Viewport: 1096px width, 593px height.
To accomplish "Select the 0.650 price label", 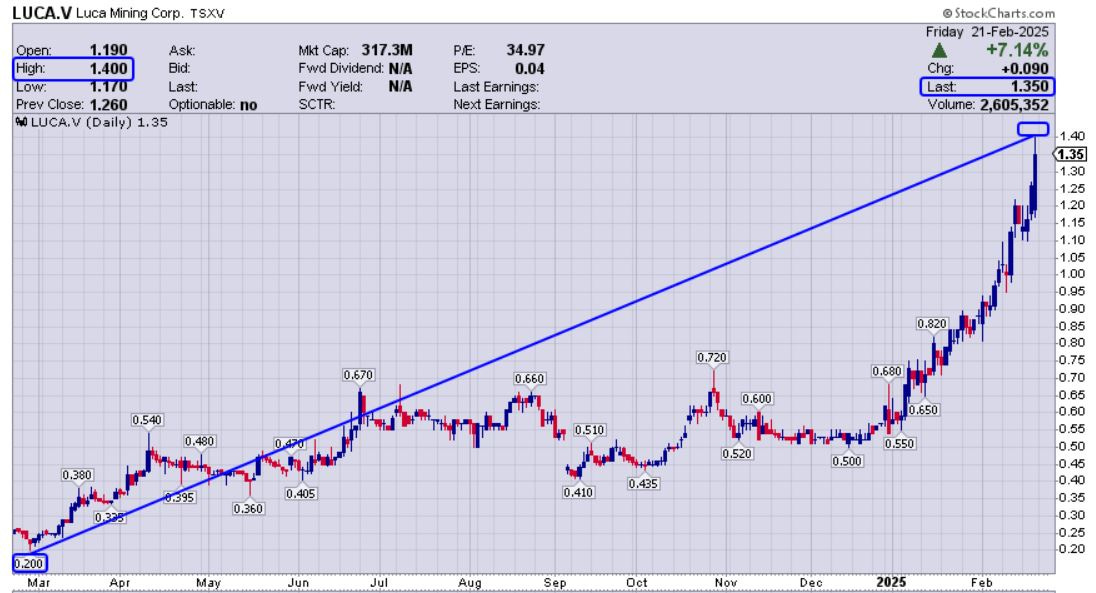I will [923, 410].
